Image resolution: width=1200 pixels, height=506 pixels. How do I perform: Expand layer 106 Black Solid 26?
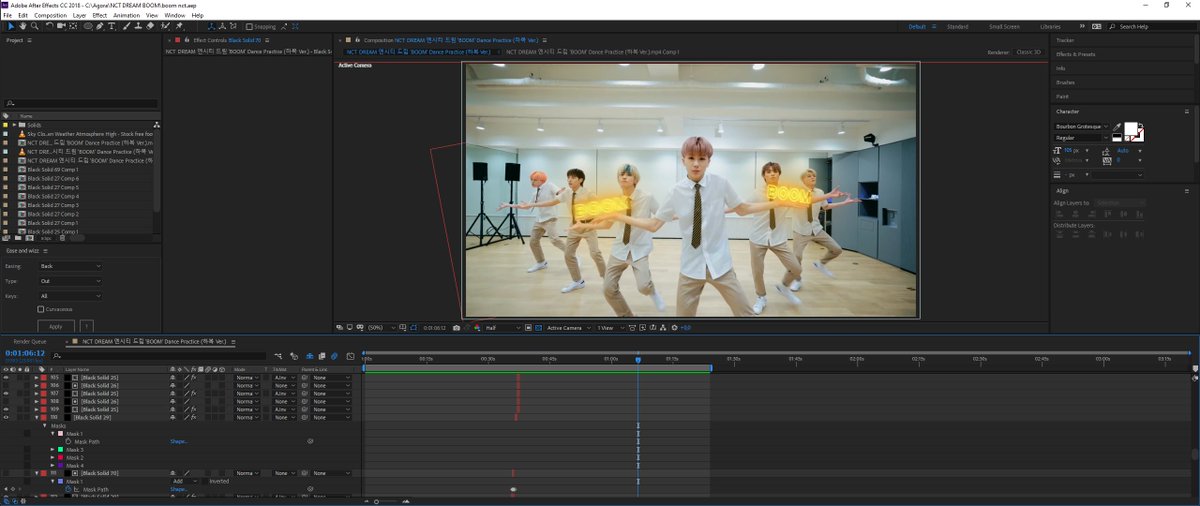(37, 386)
